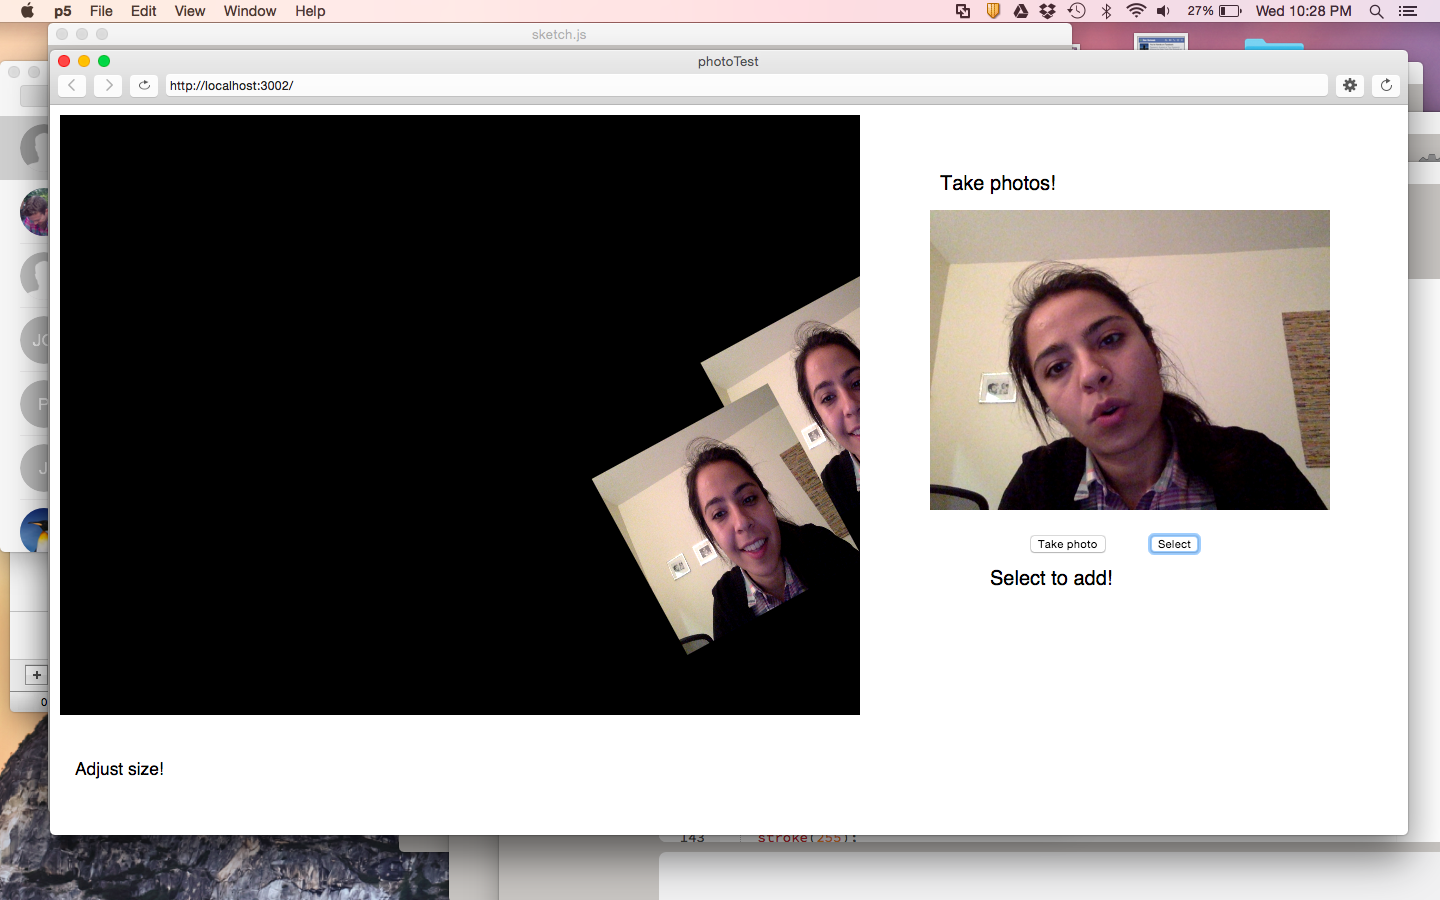Open the File menu
The width and height of the screenshot is (1440, 900).
click(101, 11)
